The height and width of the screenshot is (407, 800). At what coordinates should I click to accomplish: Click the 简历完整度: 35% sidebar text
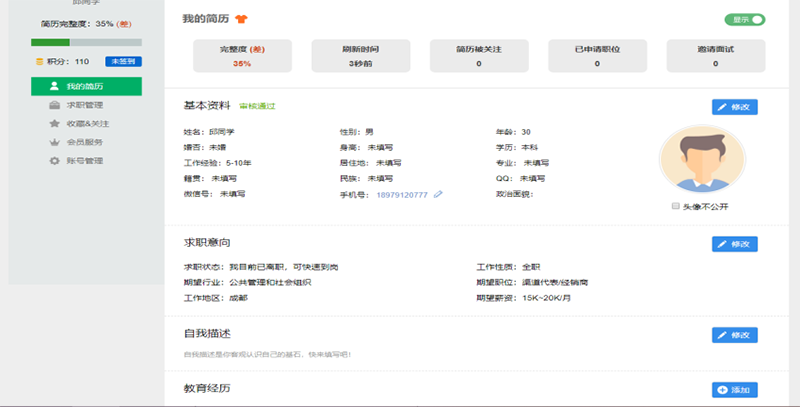pos(86,24)
